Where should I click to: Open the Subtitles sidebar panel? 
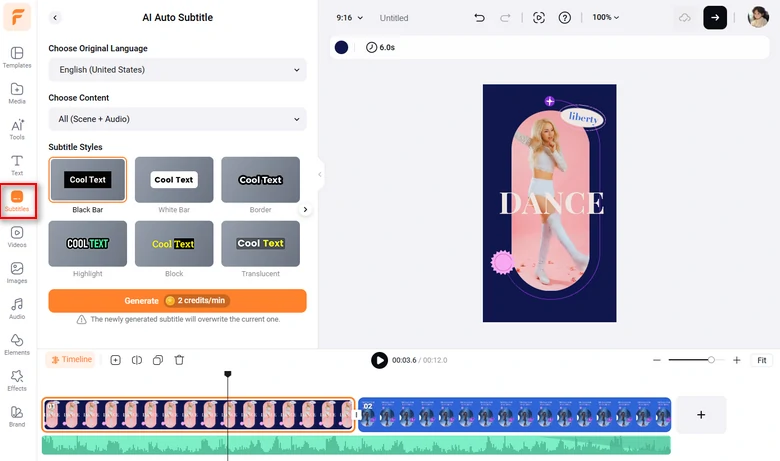[17, 201]
